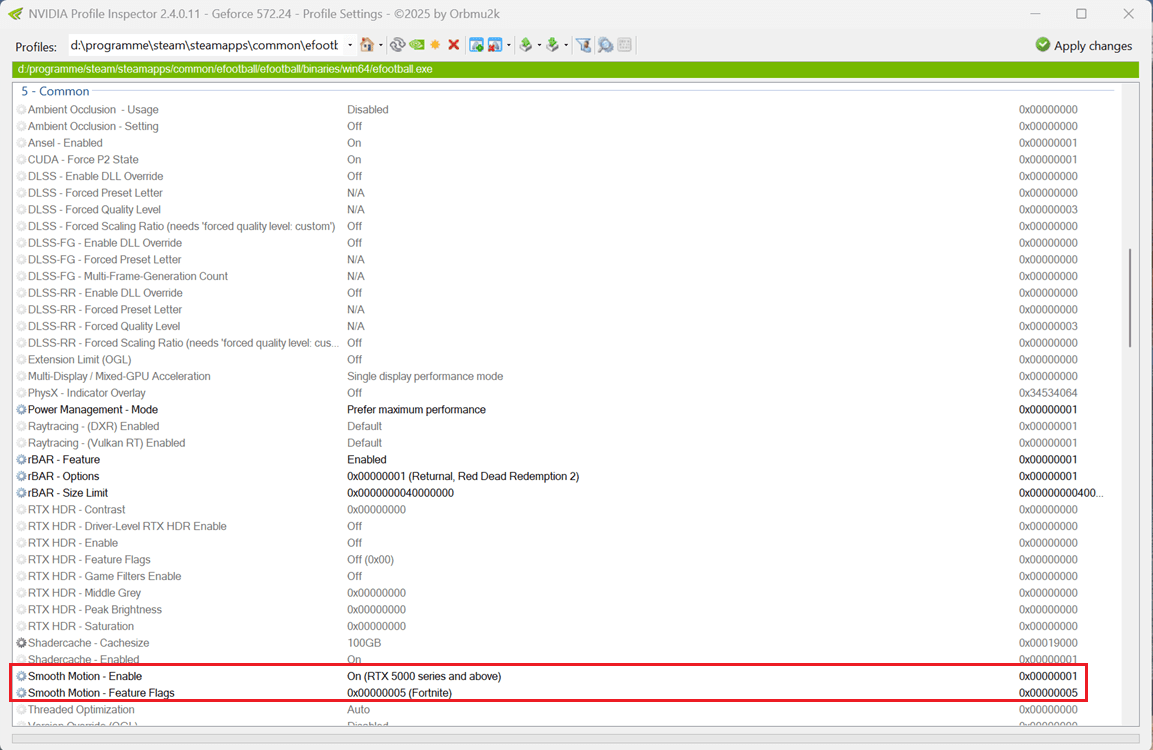Select the 'Extension Limit (OGL)' setting
The width and height of the screenshot is (1153, 750).
point(79,360)
